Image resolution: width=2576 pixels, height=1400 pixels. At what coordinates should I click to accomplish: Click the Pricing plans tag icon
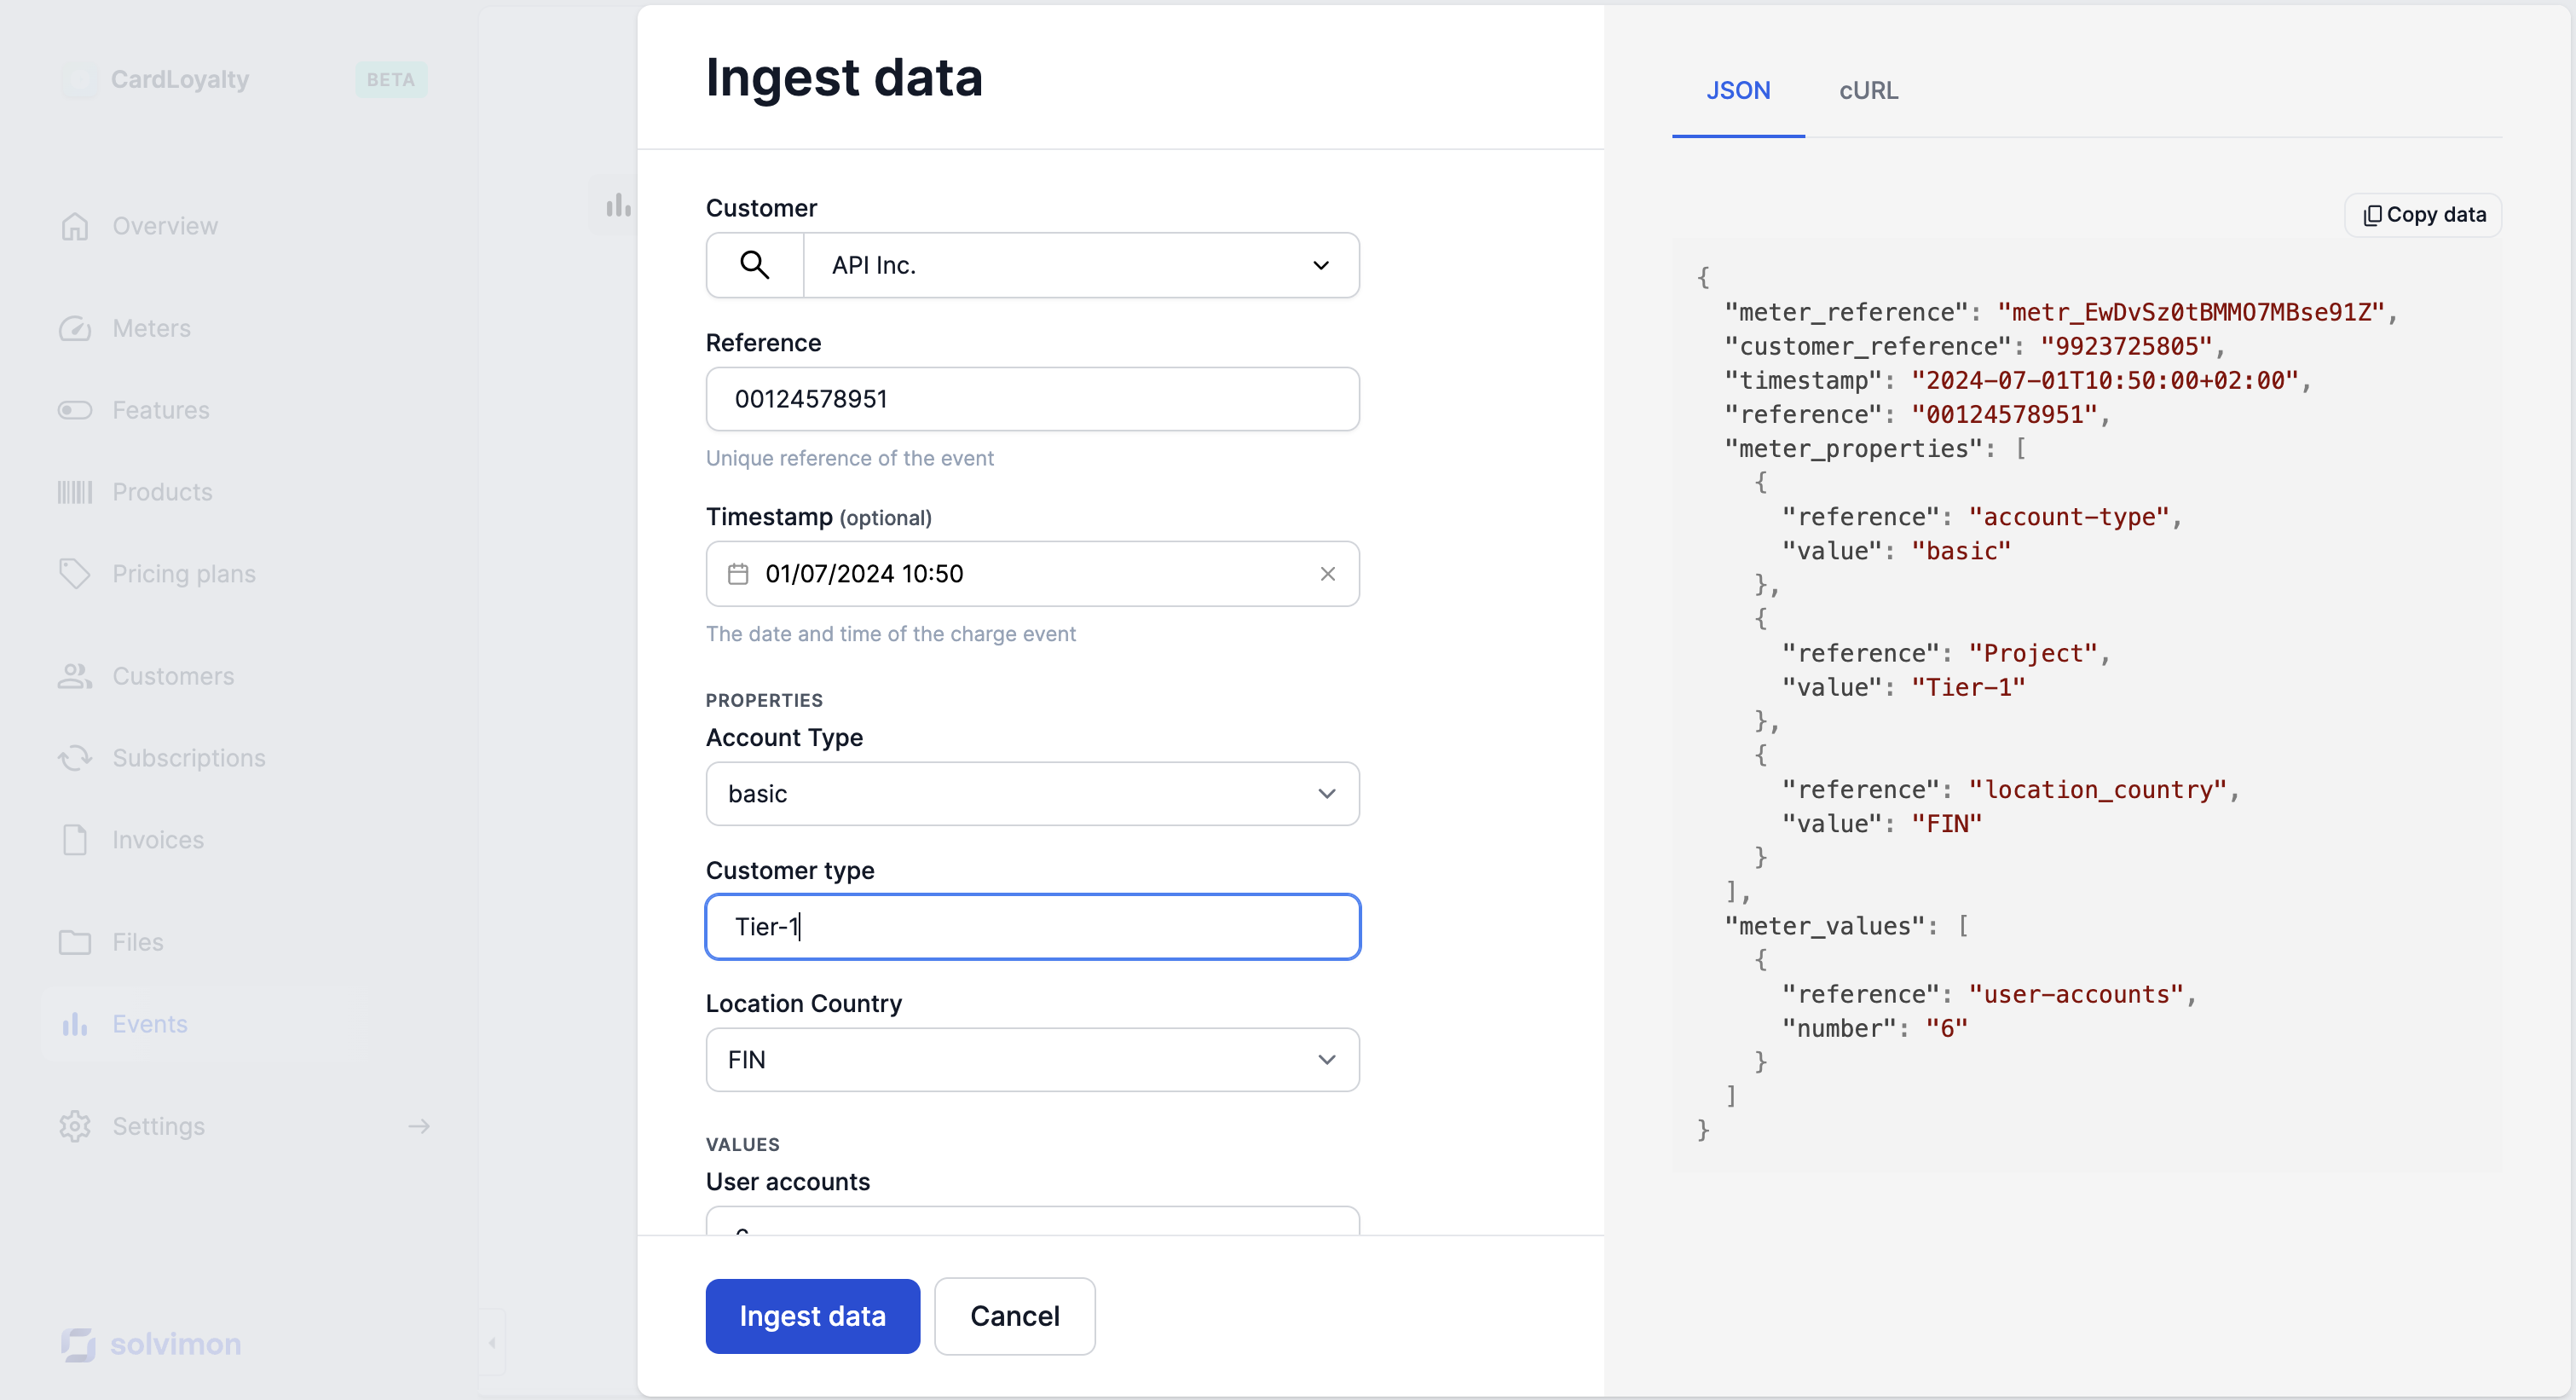tap(75, 574)
